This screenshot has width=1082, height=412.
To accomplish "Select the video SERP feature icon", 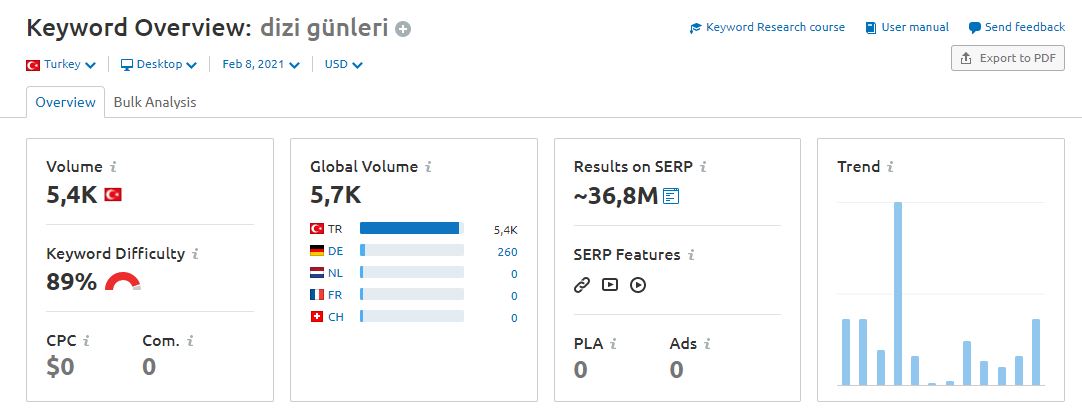I will point(610,284).
